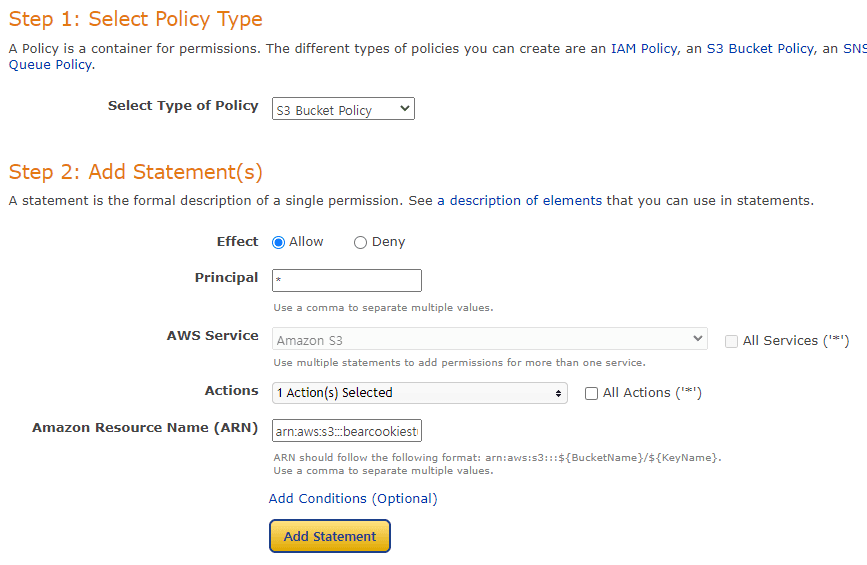Click the Amazon Resource Name input field
The width and height of the screenshot is (867, 565).
[347, 431]
